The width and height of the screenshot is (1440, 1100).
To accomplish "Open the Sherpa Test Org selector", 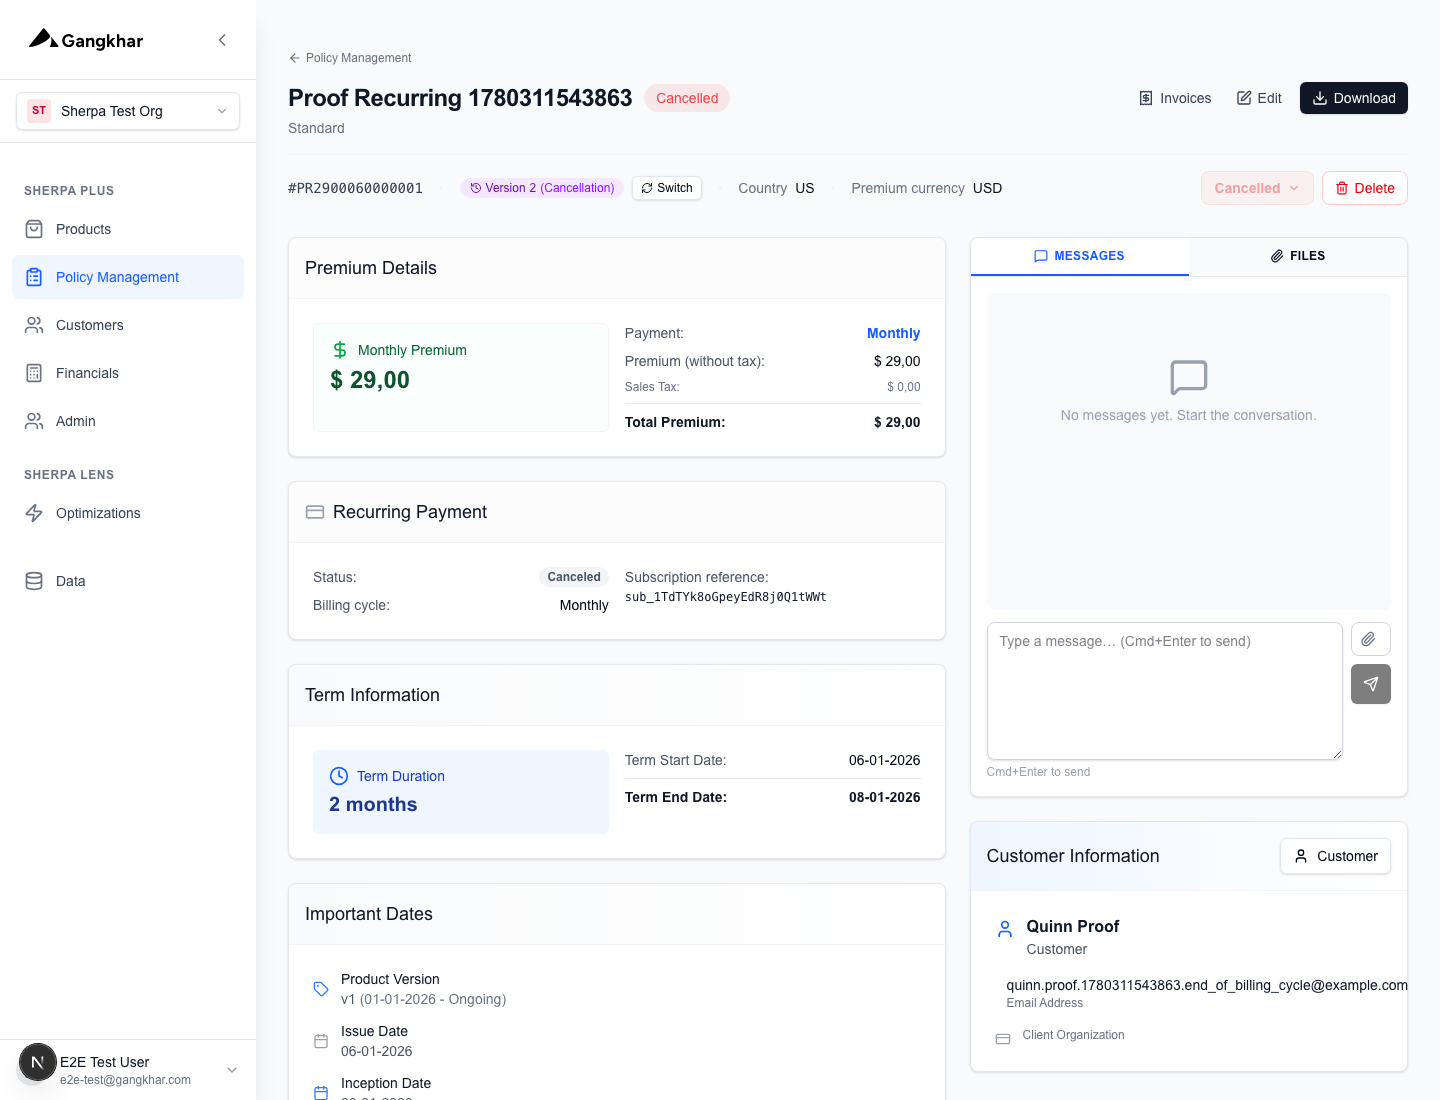I will 128,111.
